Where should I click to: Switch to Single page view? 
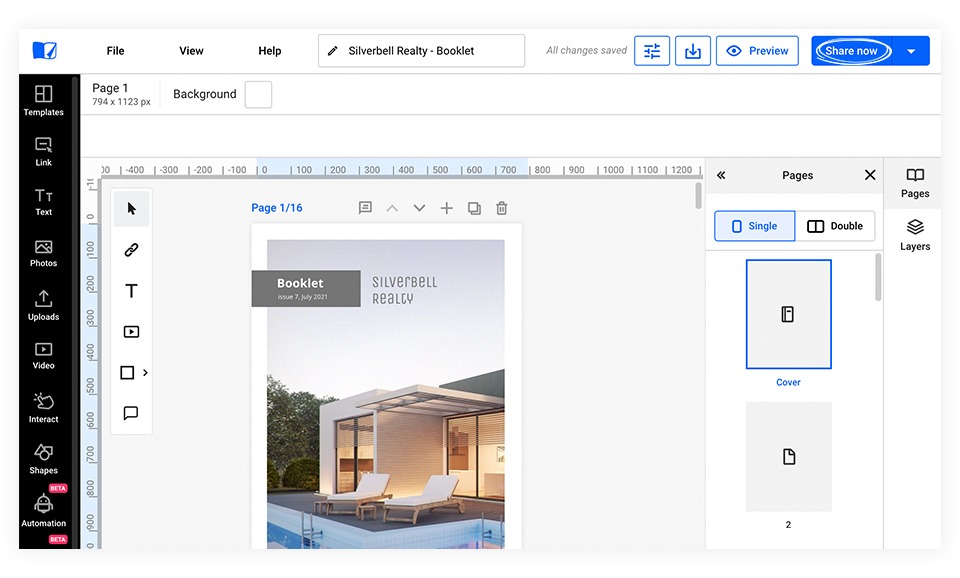pyautogui.click(x=754, y=226)
